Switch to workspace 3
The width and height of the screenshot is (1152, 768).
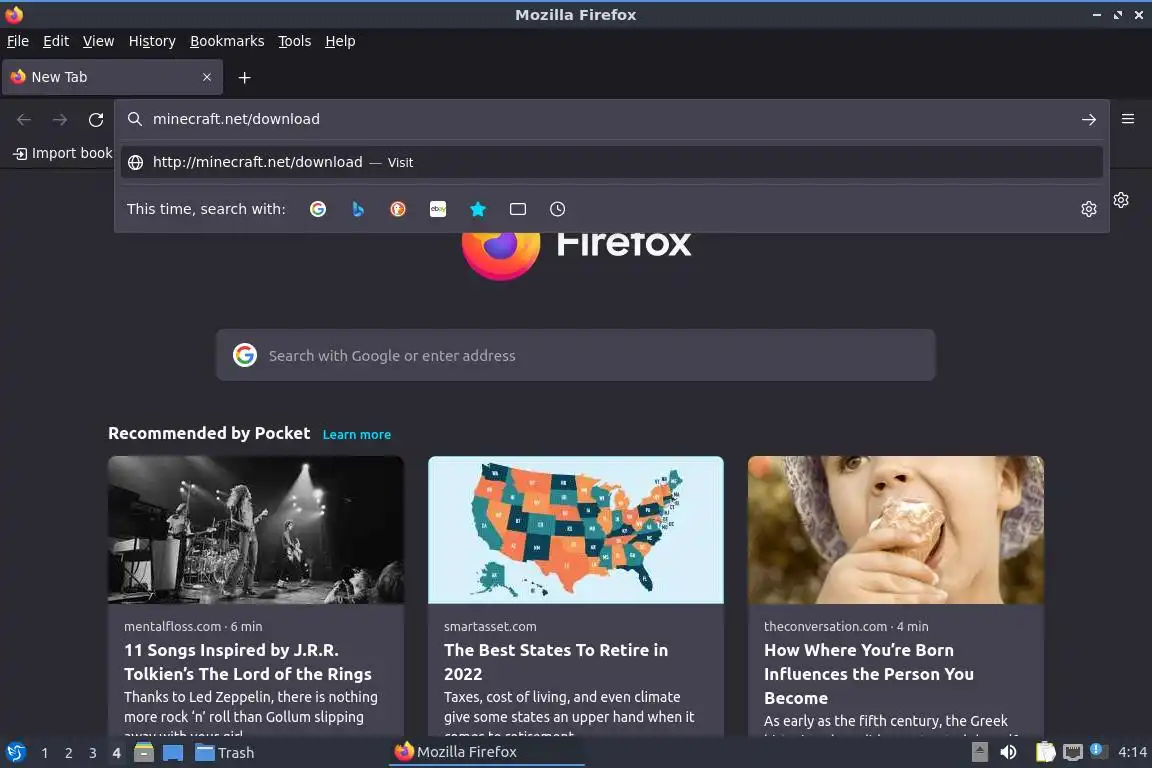(x=93, y=753)
